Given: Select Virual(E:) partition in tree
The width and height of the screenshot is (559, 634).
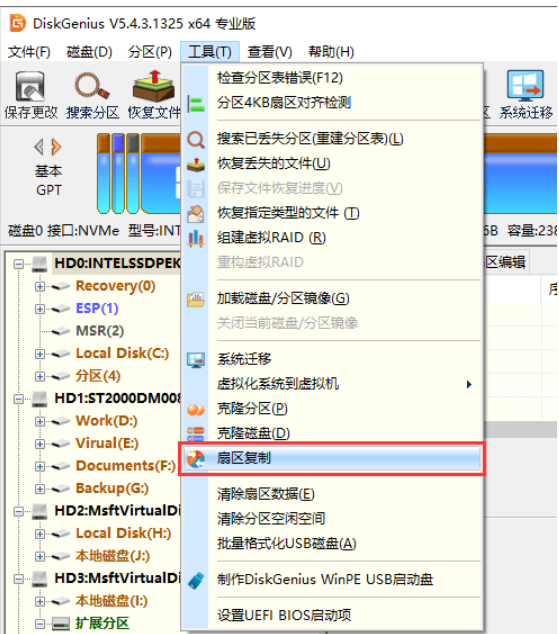Looking at the screenshot, I should coord(107,444).
